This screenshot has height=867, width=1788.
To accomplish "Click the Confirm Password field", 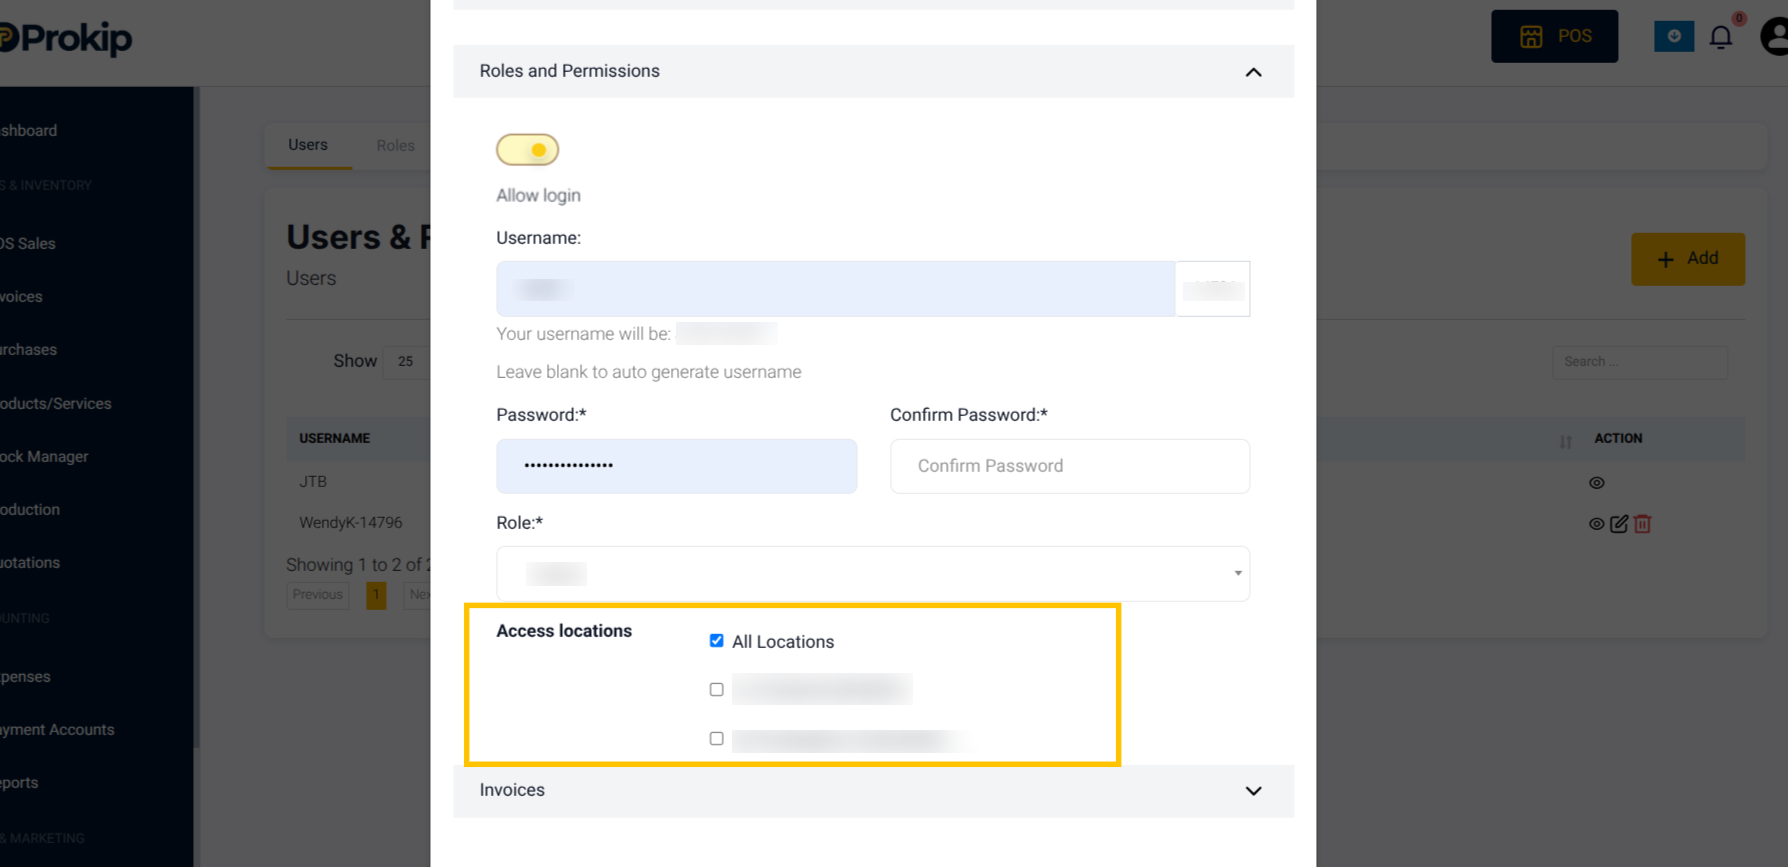I will (x=1070, y=466).
